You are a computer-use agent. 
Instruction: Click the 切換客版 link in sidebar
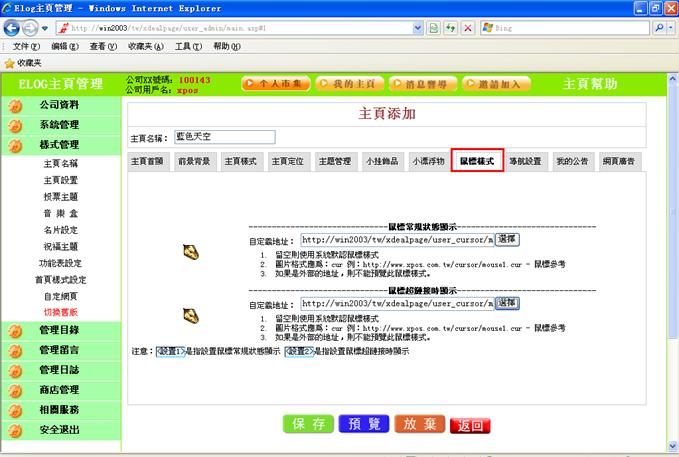[x=60, y=312]
